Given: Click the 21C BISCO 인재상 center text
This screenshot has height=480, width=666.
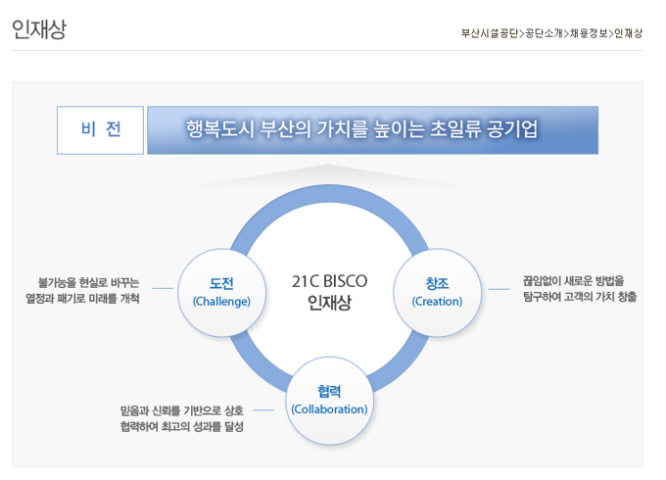Looking at the screenshot, I should tap(329, 291).
